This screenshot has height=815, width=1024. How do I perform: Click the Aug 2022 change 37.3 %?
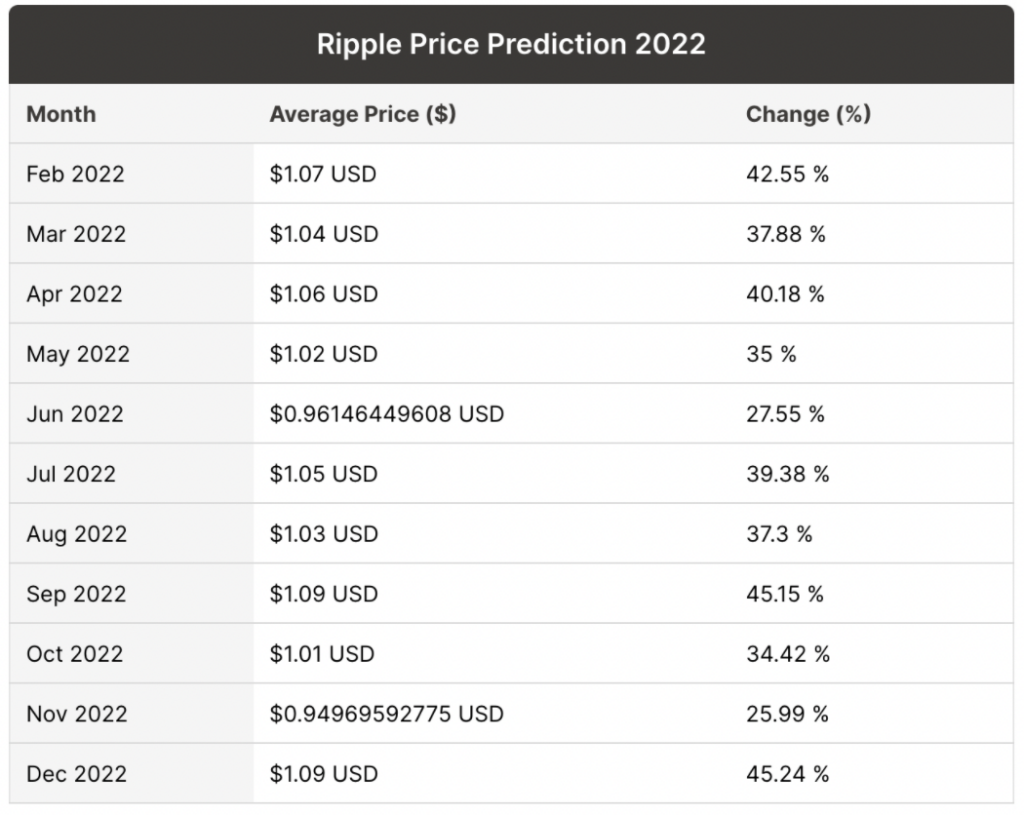click(779, 534)
